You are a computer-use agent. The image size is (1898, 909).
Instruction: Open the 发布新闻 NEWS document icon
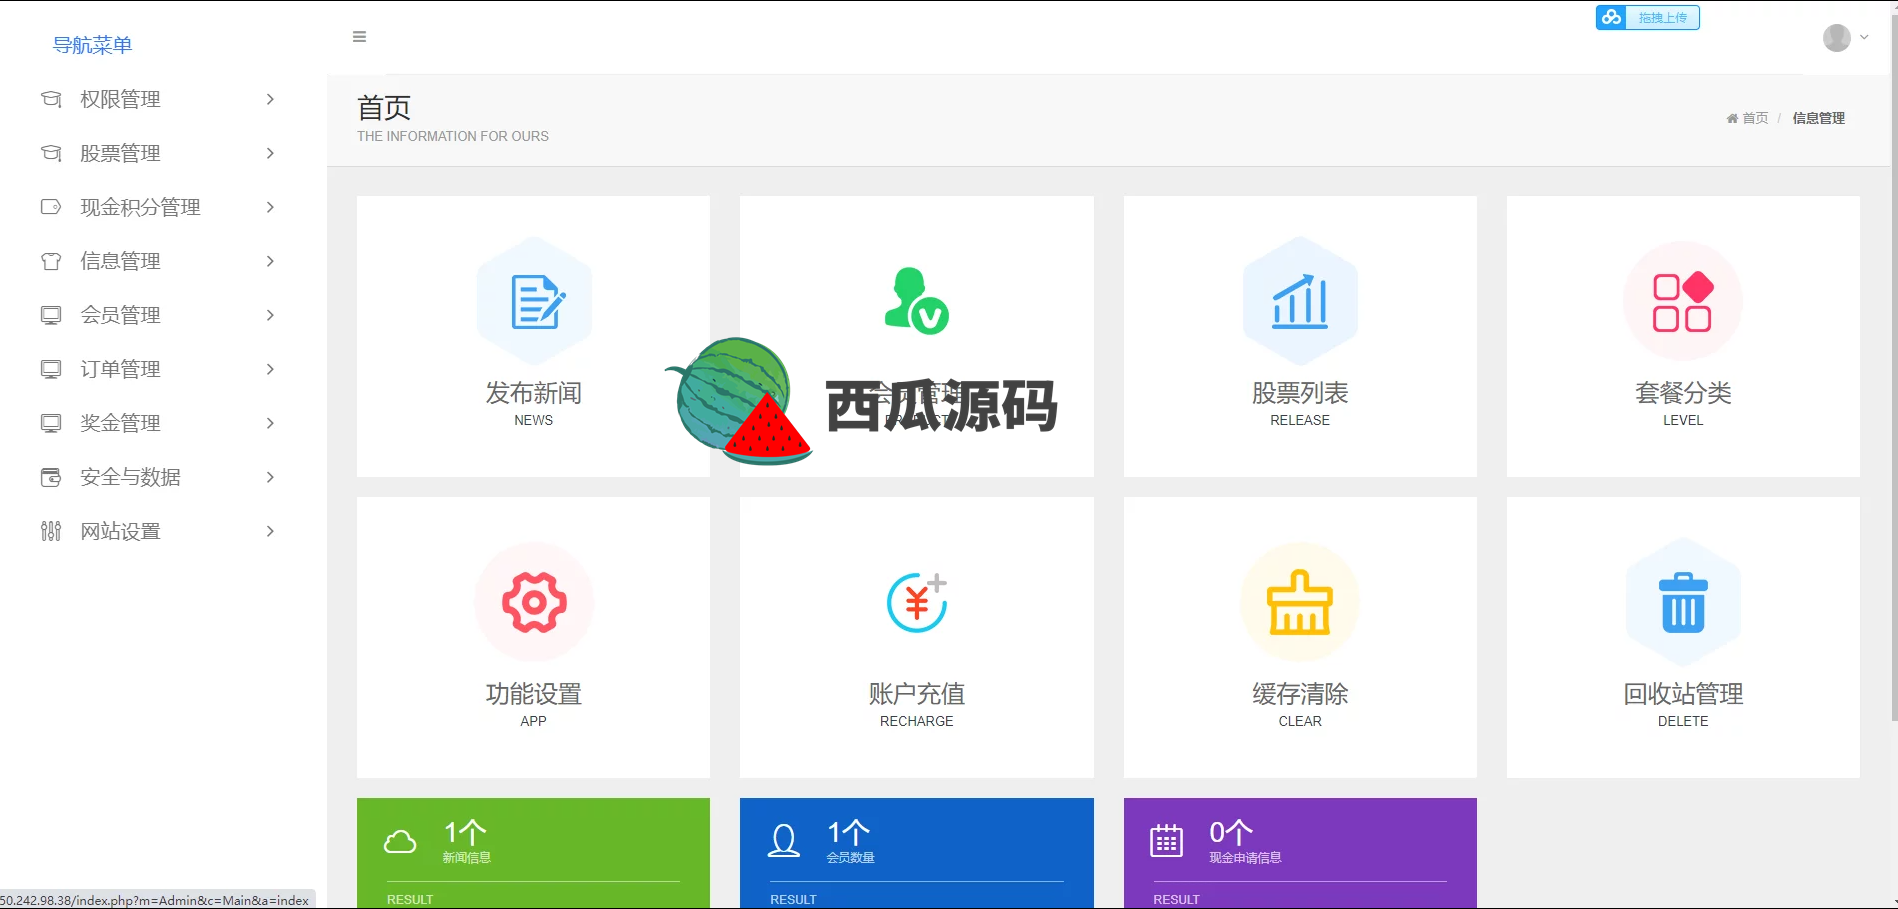[x=537, y=301]
